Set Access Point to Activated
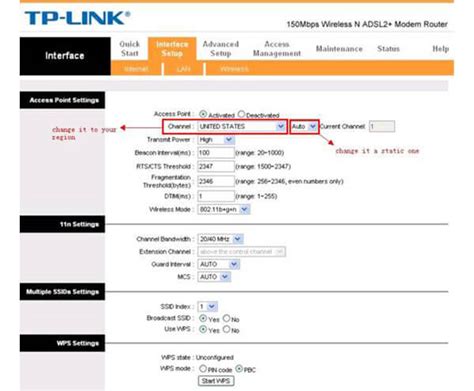Viewport: 474px width, 391px height. [203, 114]
